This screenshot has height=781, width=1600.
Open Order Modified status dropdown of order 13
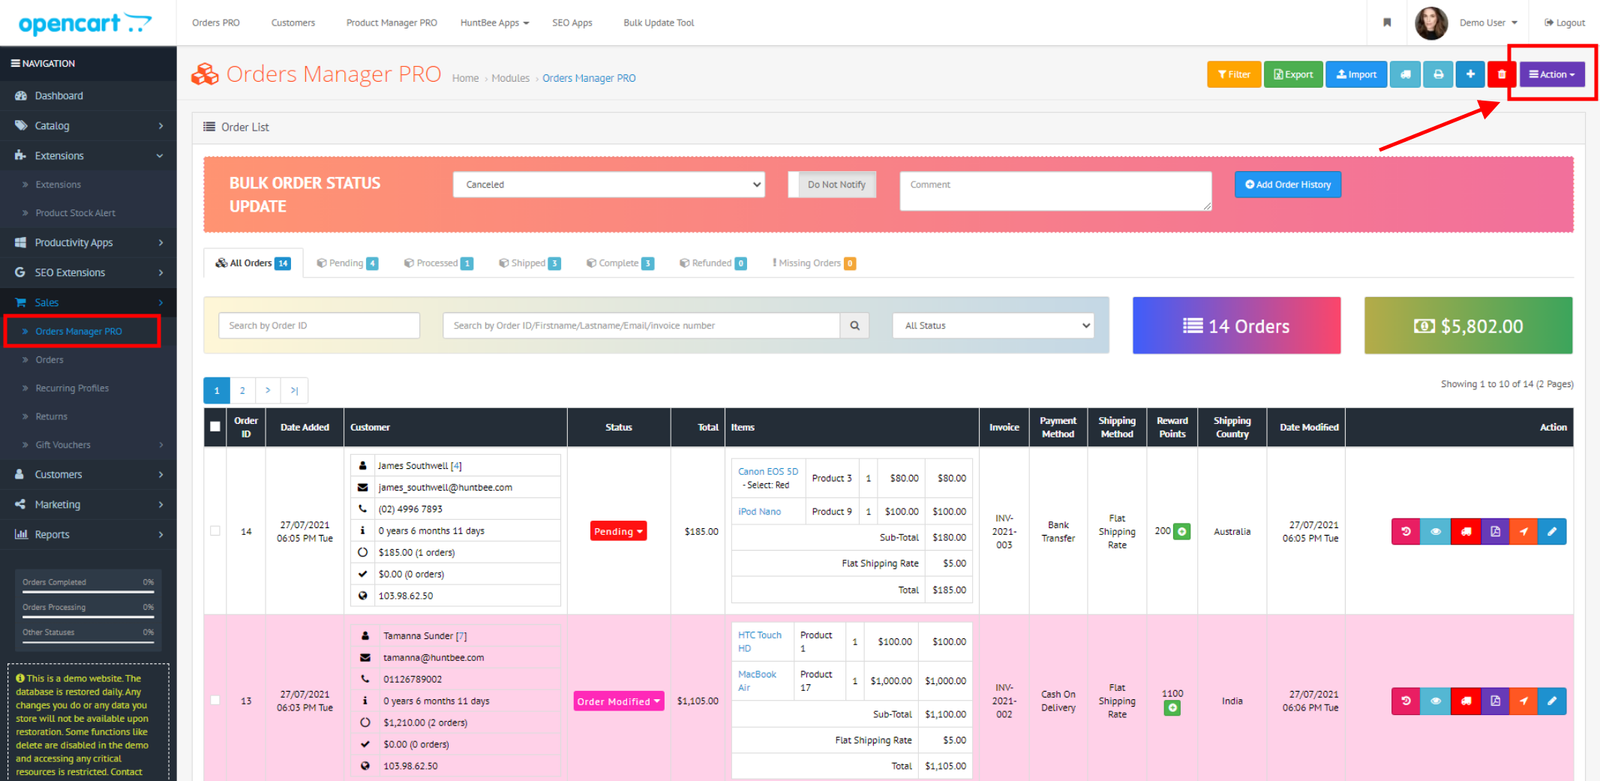[619, 701]
